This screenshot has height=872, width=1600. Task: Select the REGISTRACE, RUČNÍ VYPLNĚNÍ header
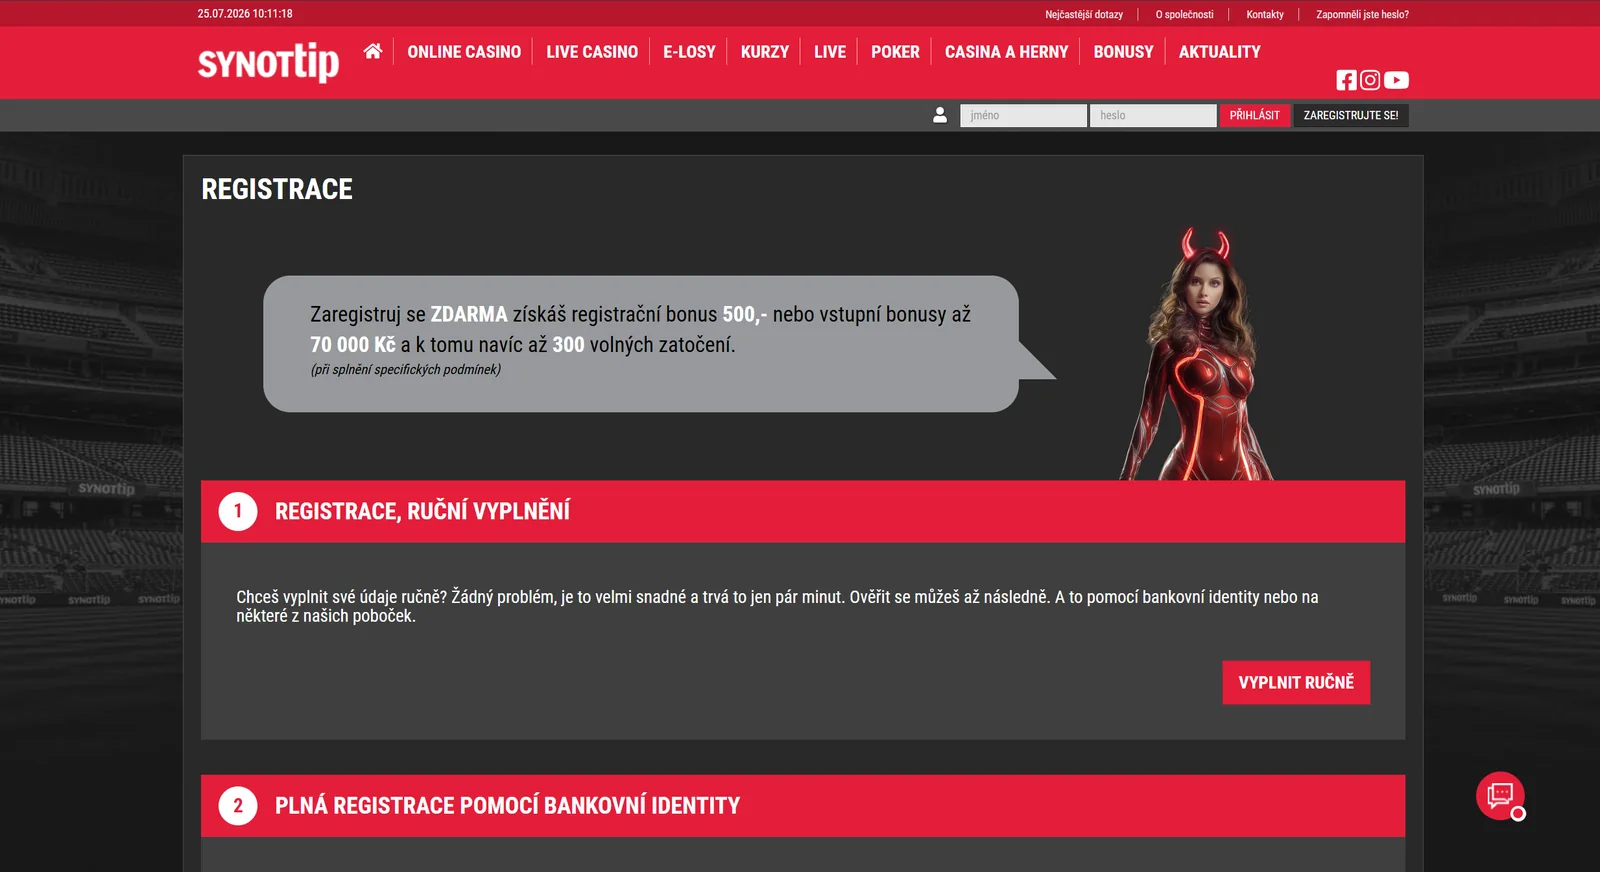pyautogui.click(x=803, y=511)
